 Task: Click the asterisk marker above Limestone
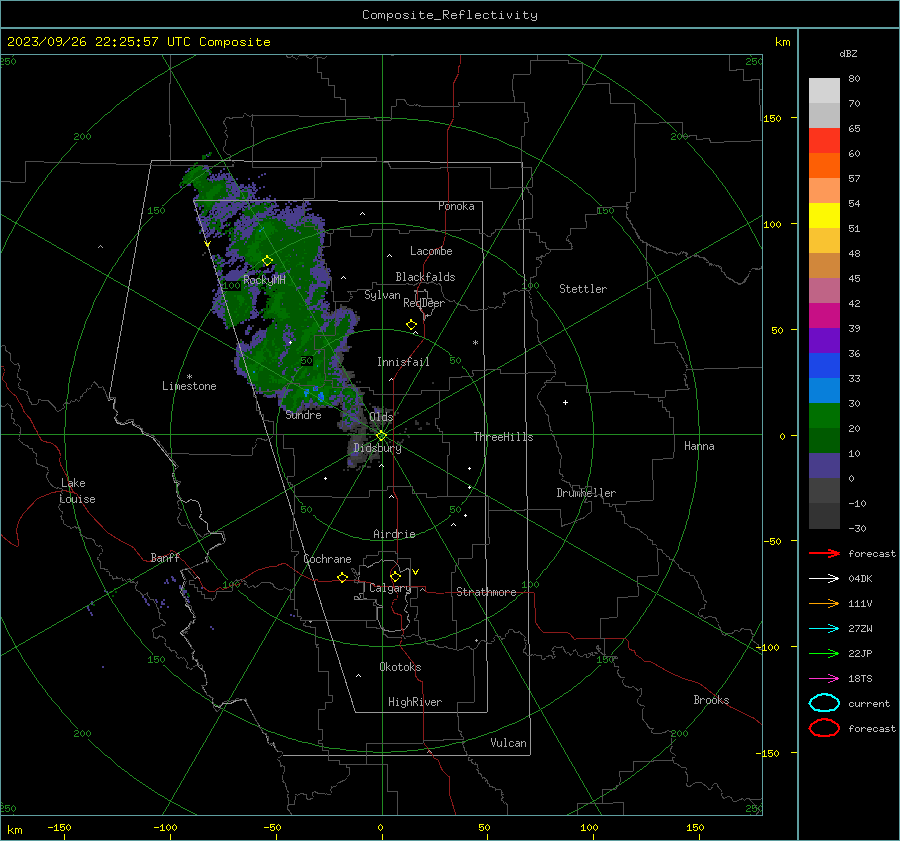point(189,377)
